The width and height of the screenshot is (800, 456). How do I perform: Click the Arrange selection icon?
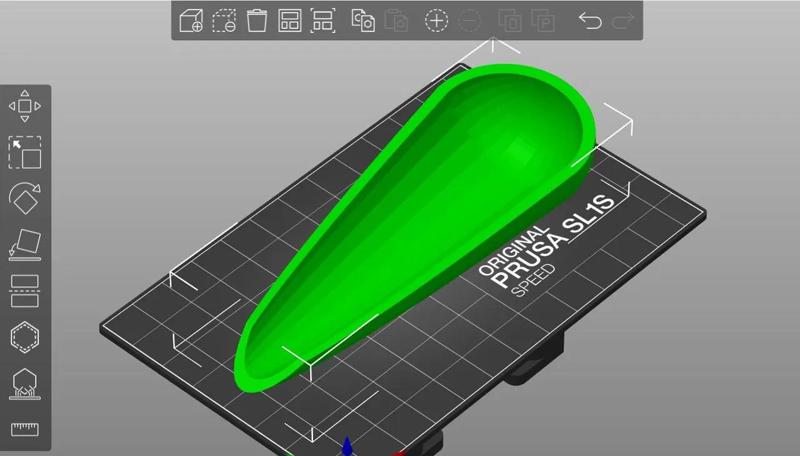(x=323, y=21)
